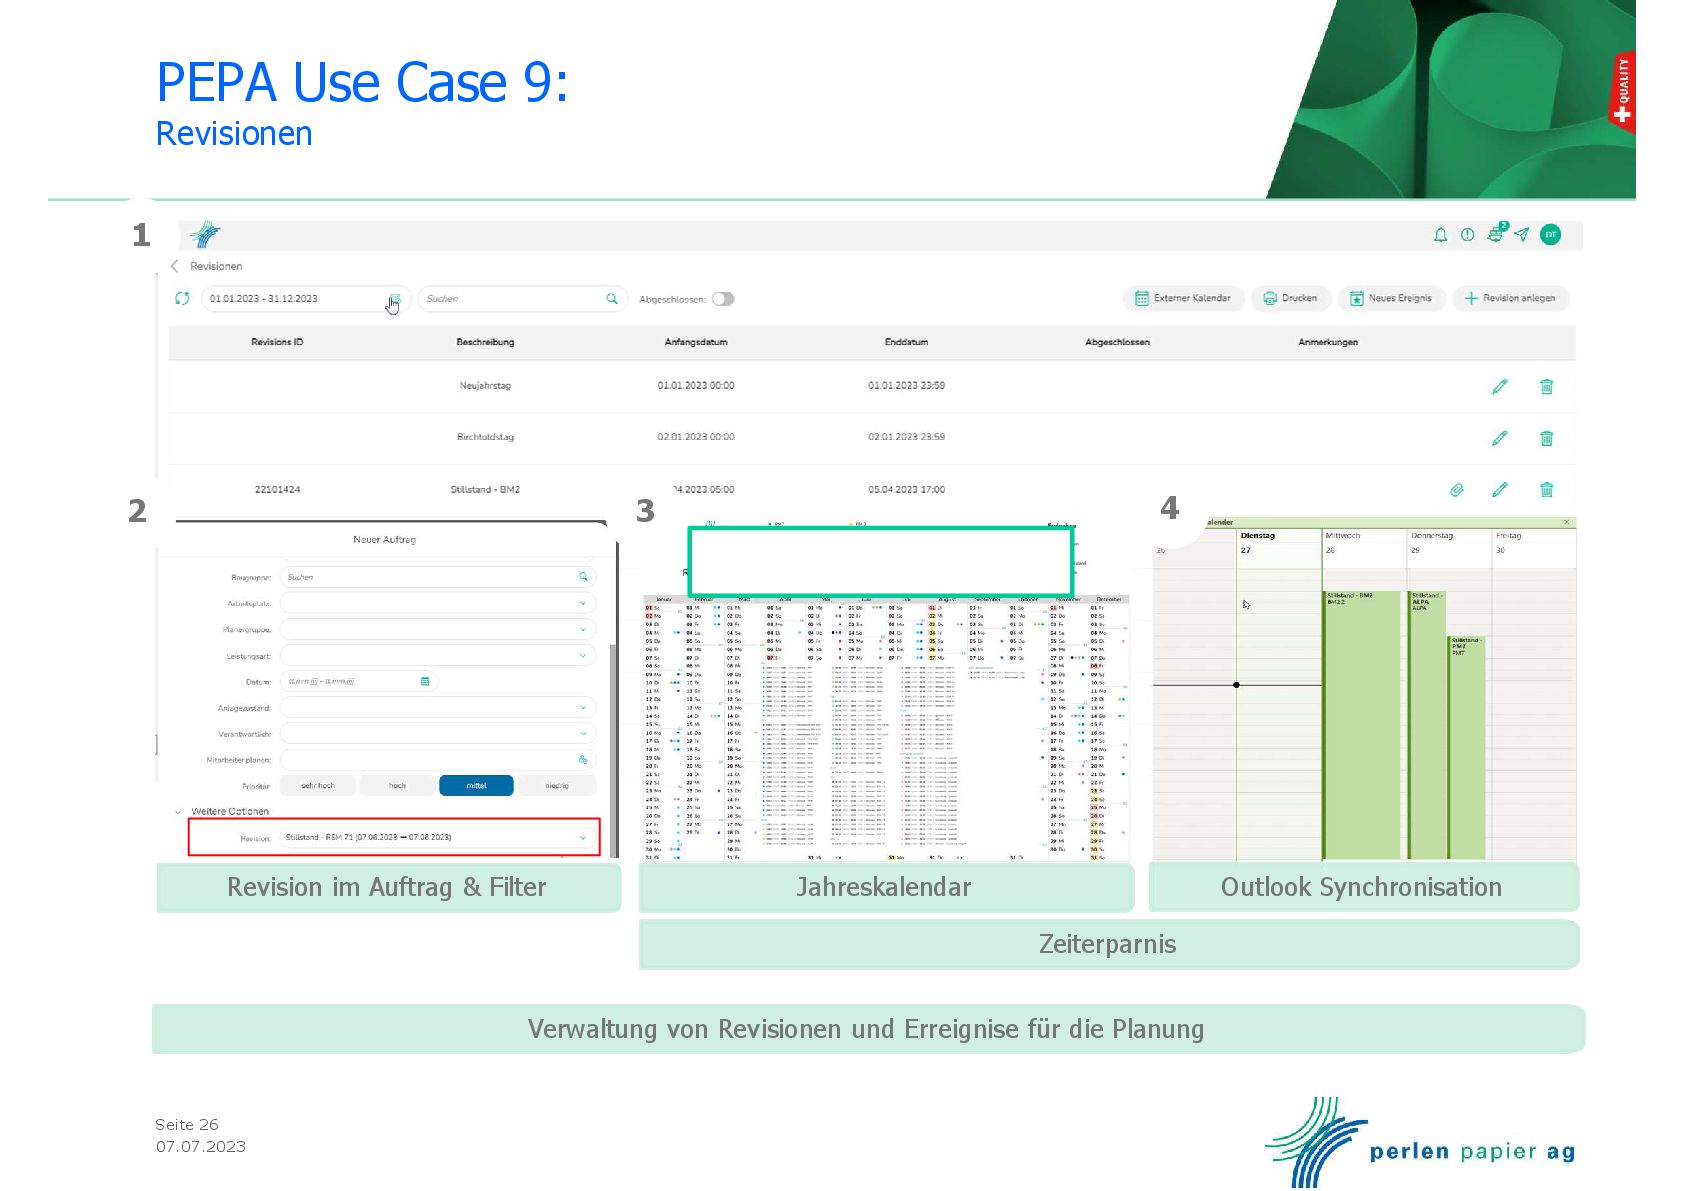
Task: Edit the Neujahrstag row with pencil icon
Action: pyautogui.click(x=1499, y=386)
